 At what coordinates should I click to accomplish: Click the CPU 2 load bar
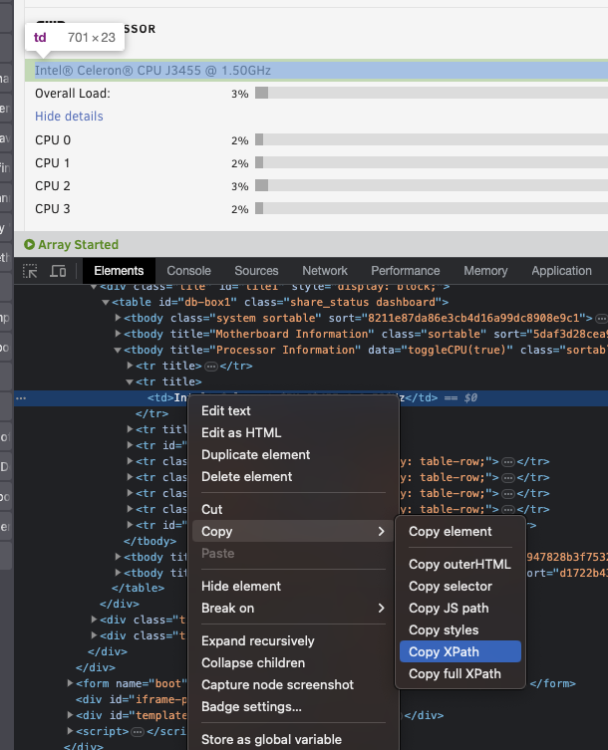click(x=431, y=185)
